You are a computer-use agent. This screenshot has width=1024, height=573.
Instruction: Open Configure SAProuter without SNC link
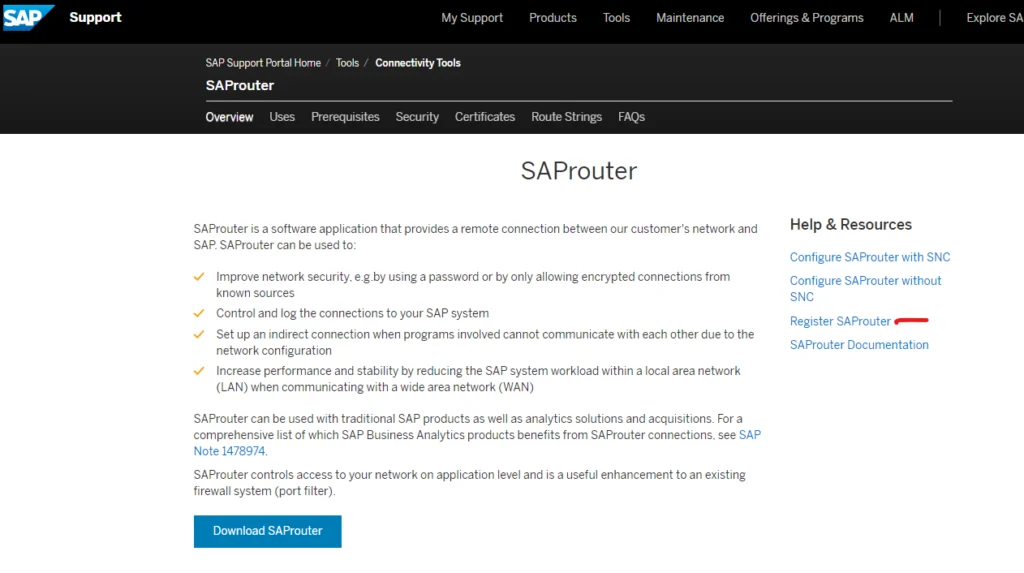(x=865, y=288)
